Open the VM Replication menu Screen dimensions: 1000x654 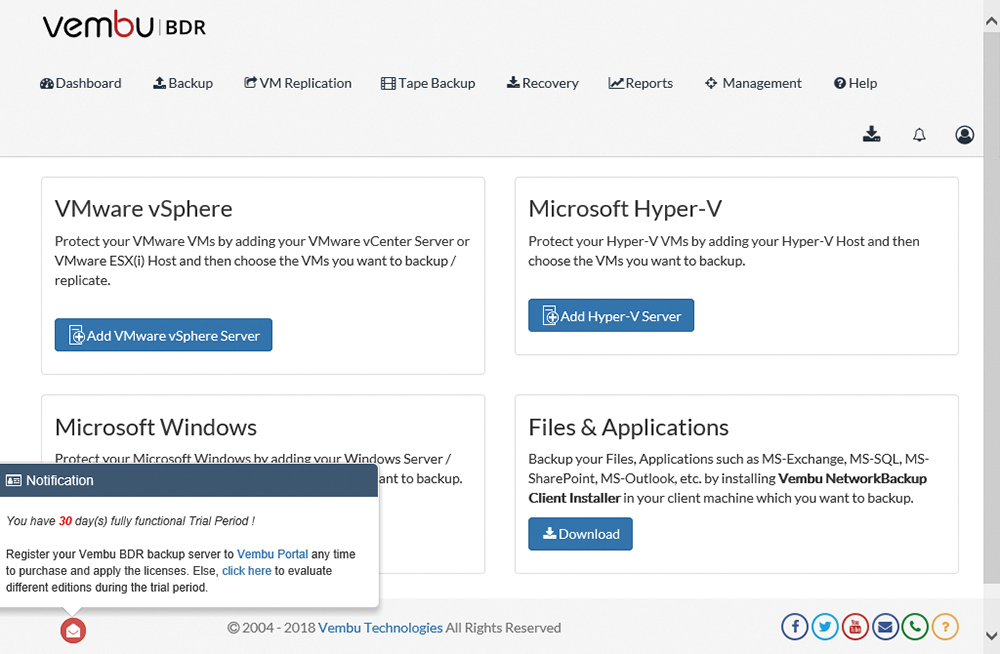click(x=298, y=83)
